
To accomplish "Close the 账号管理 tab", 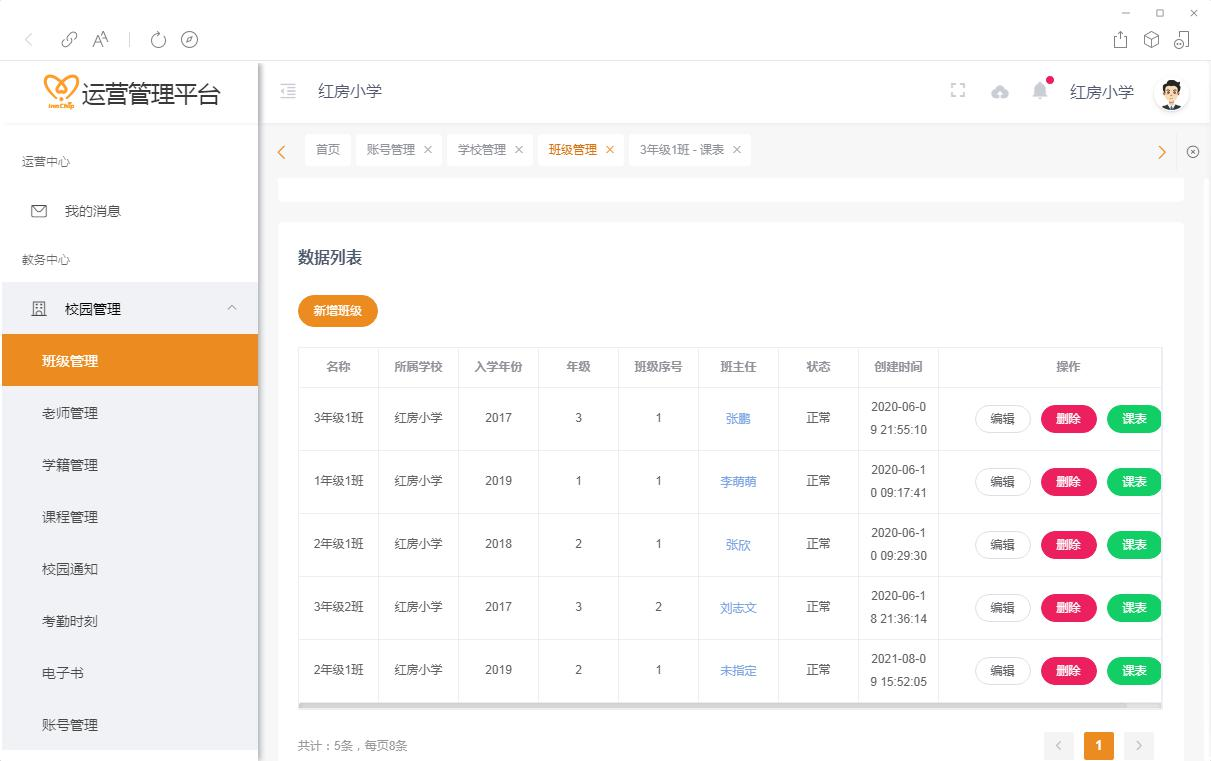I will click(x=427, y=150).
